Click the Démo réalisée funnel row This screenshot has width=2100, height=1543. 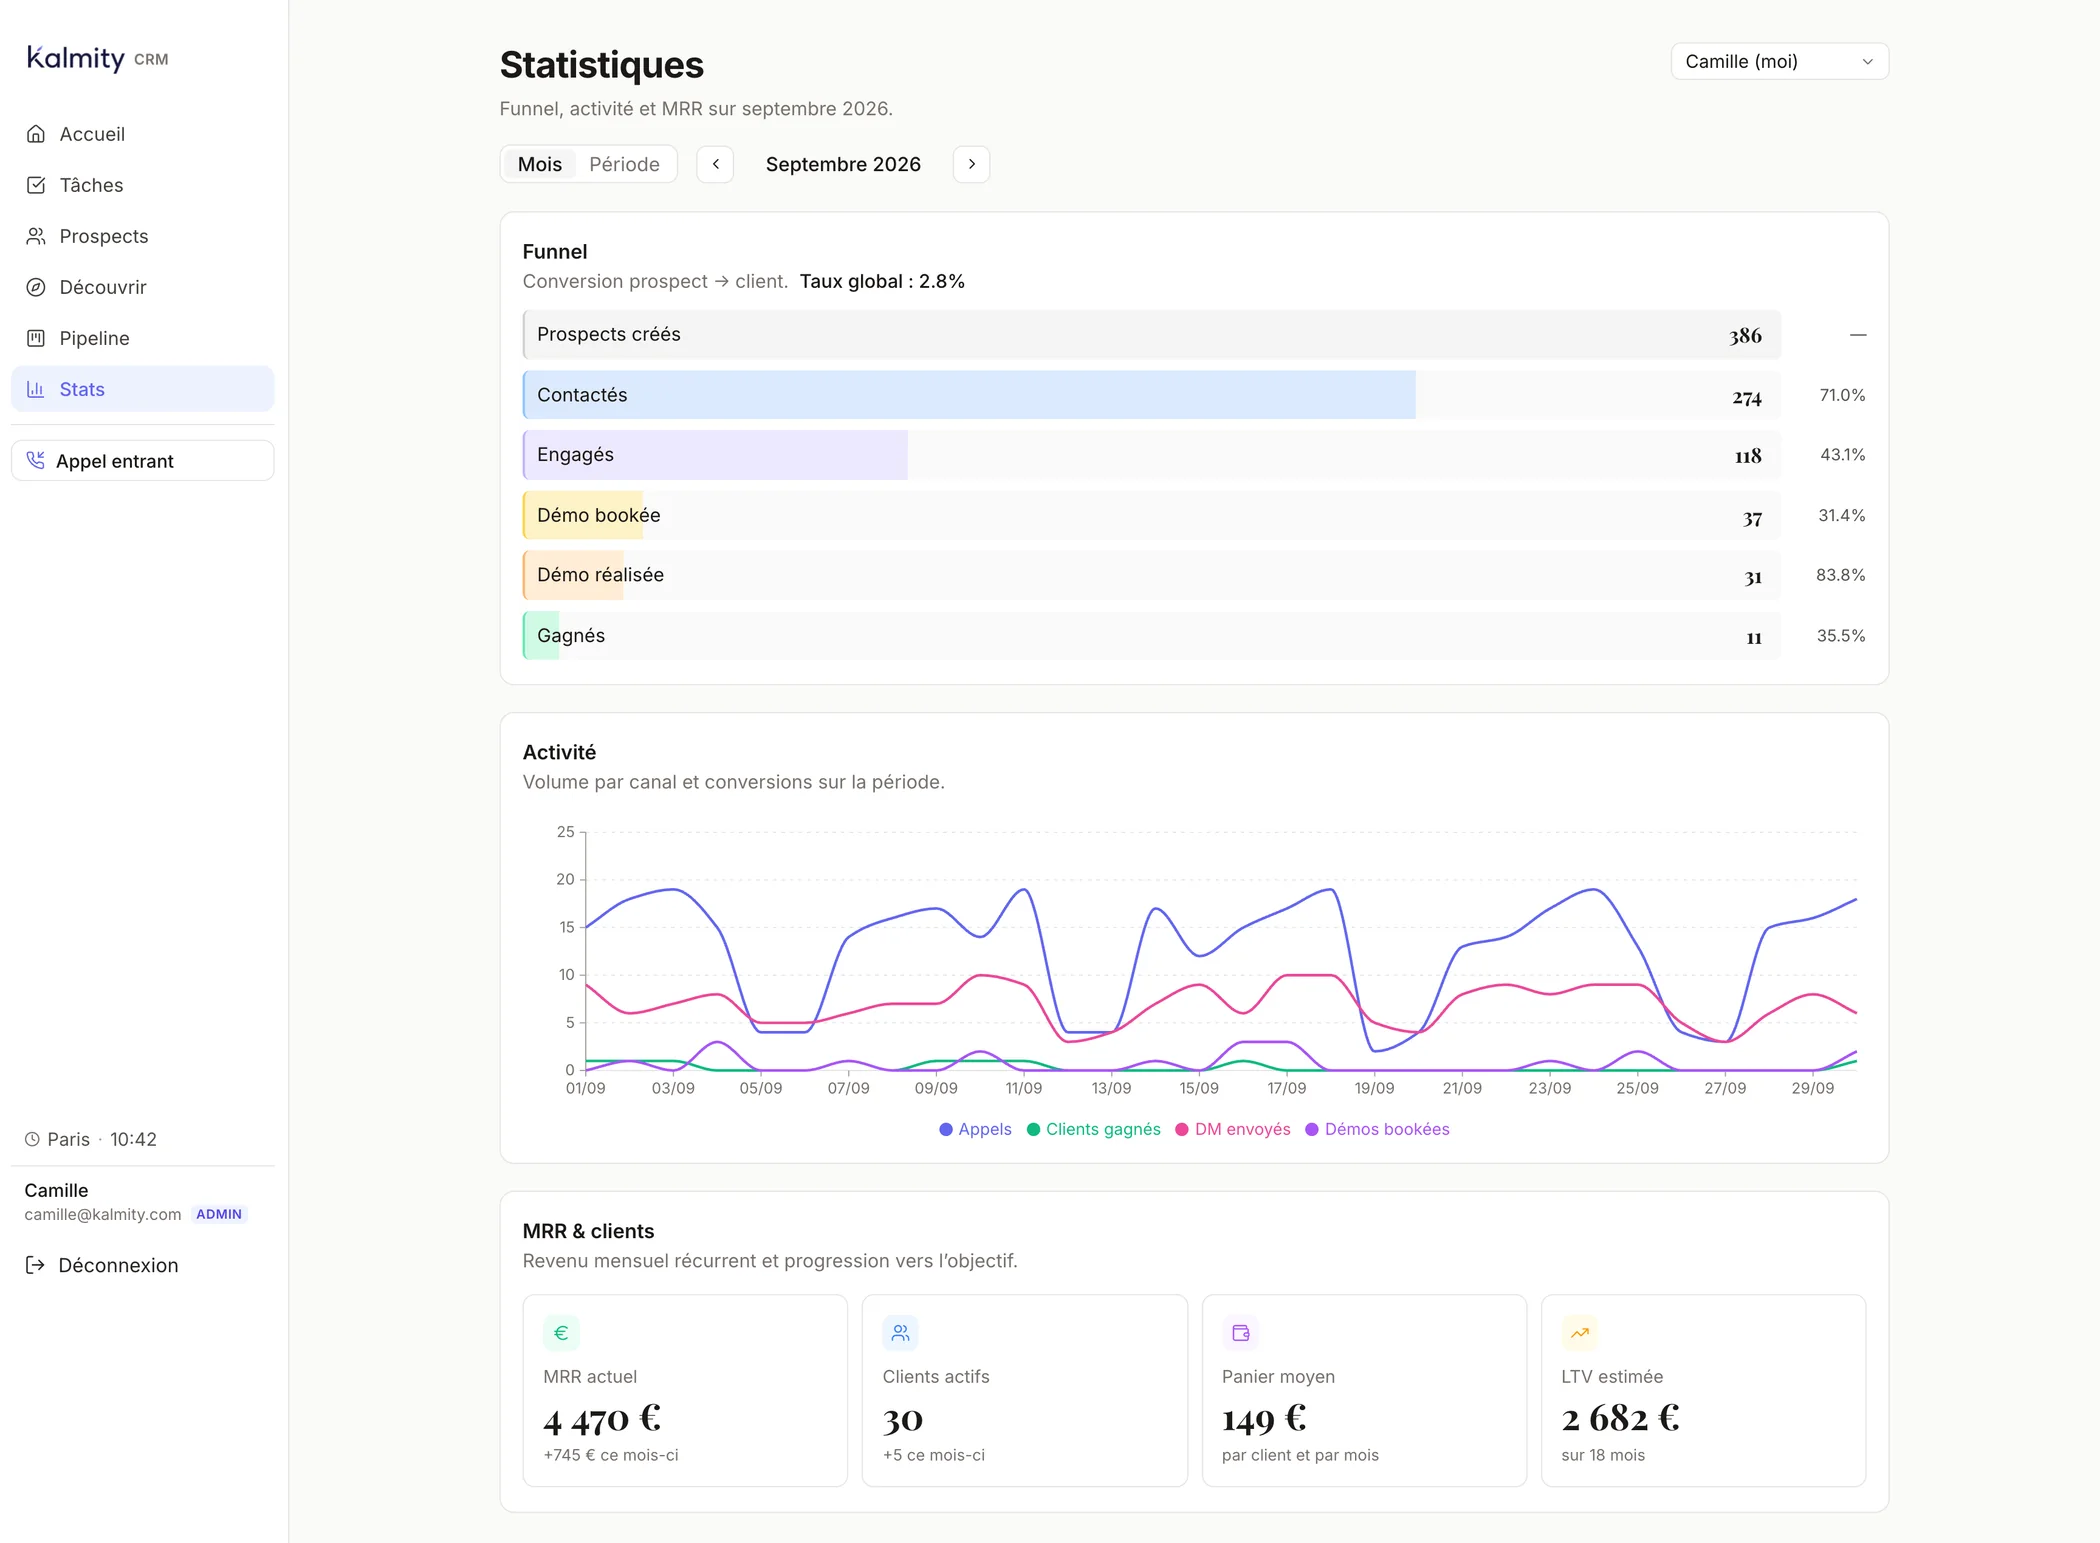(1151, 575)
